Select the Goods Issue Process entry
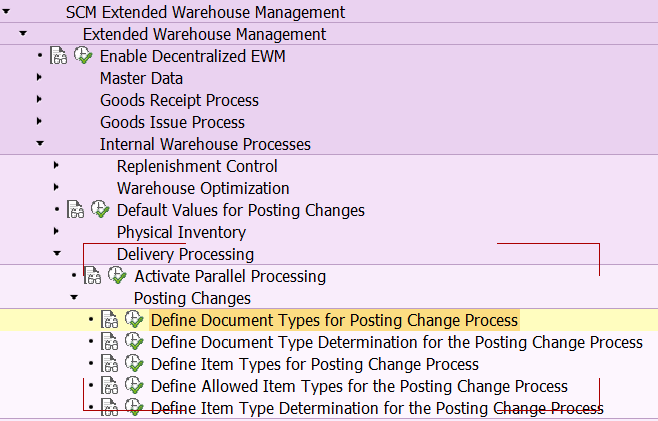 [172, 122]
